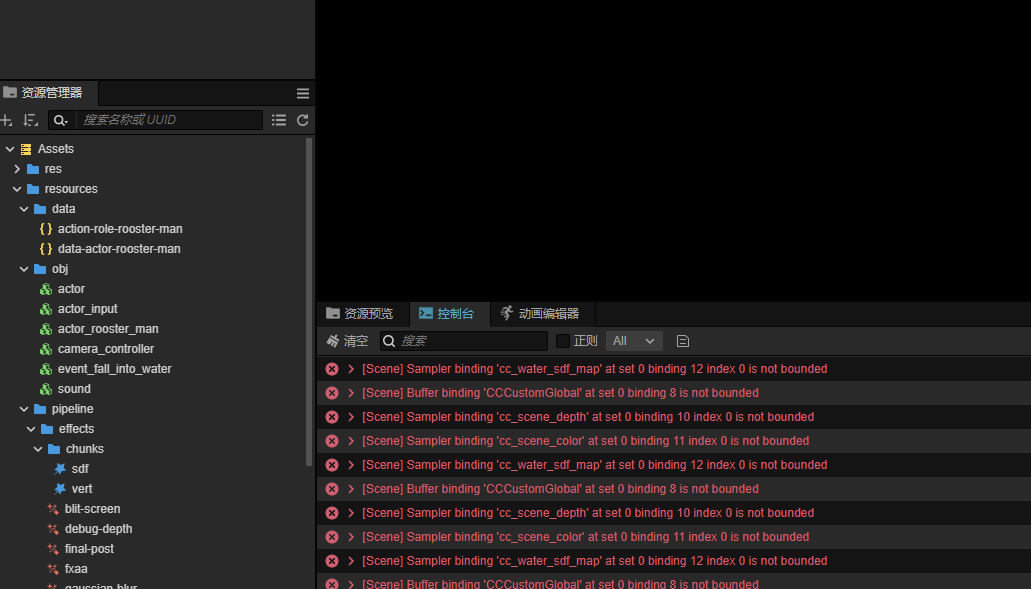Select the resources folder
Screen dimensions: 1031x589
pos(71,189)
